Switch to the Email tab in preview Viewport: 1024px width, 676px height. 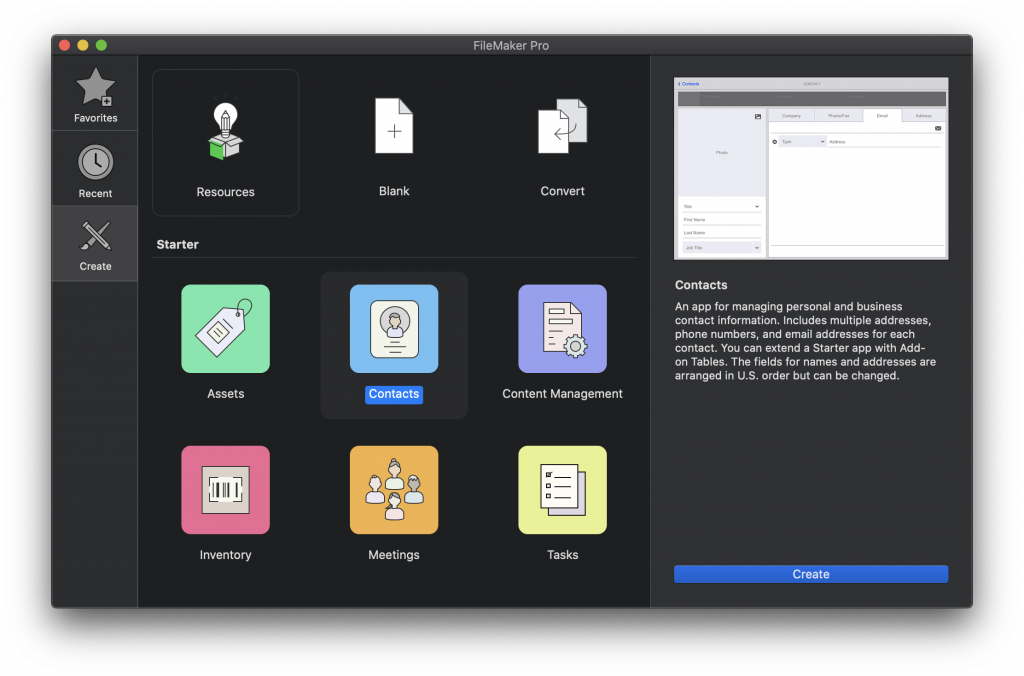882,116
